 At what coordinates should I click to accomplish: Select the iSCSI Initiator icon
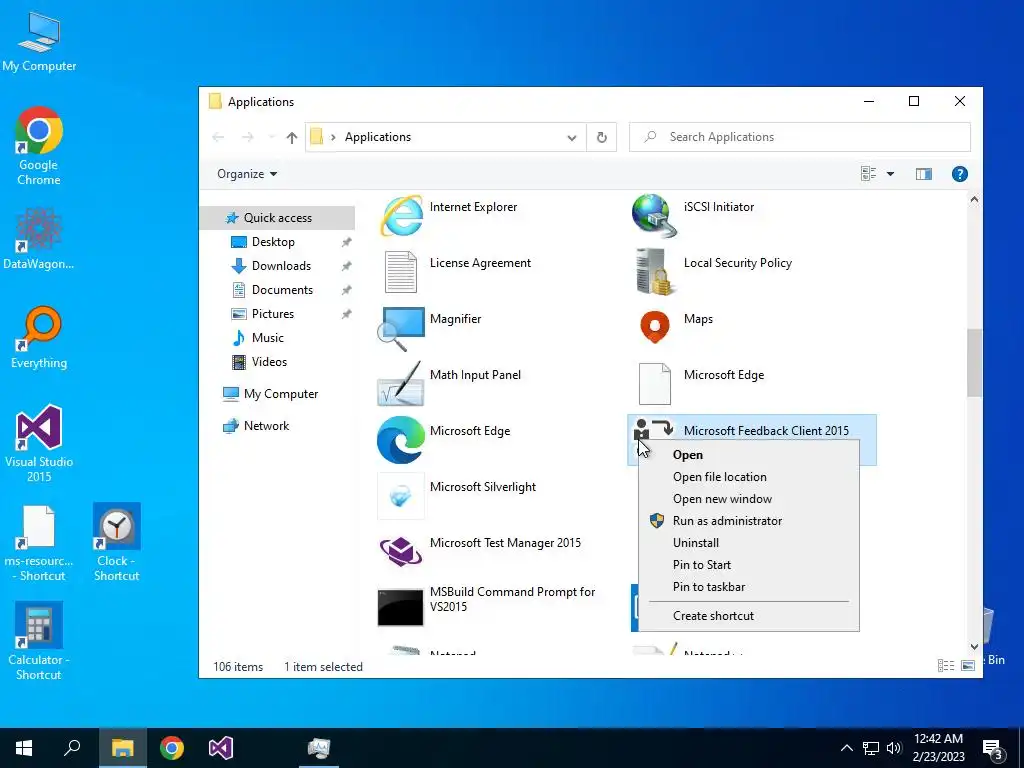(x=654, y=216)
